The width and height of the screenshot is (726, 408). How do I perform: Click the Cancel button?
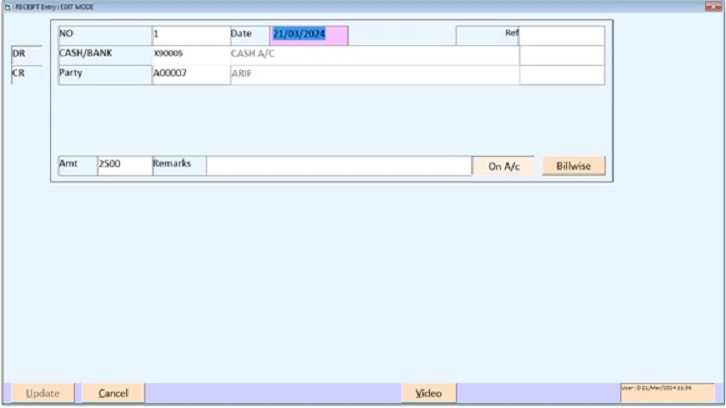[113, 393]
